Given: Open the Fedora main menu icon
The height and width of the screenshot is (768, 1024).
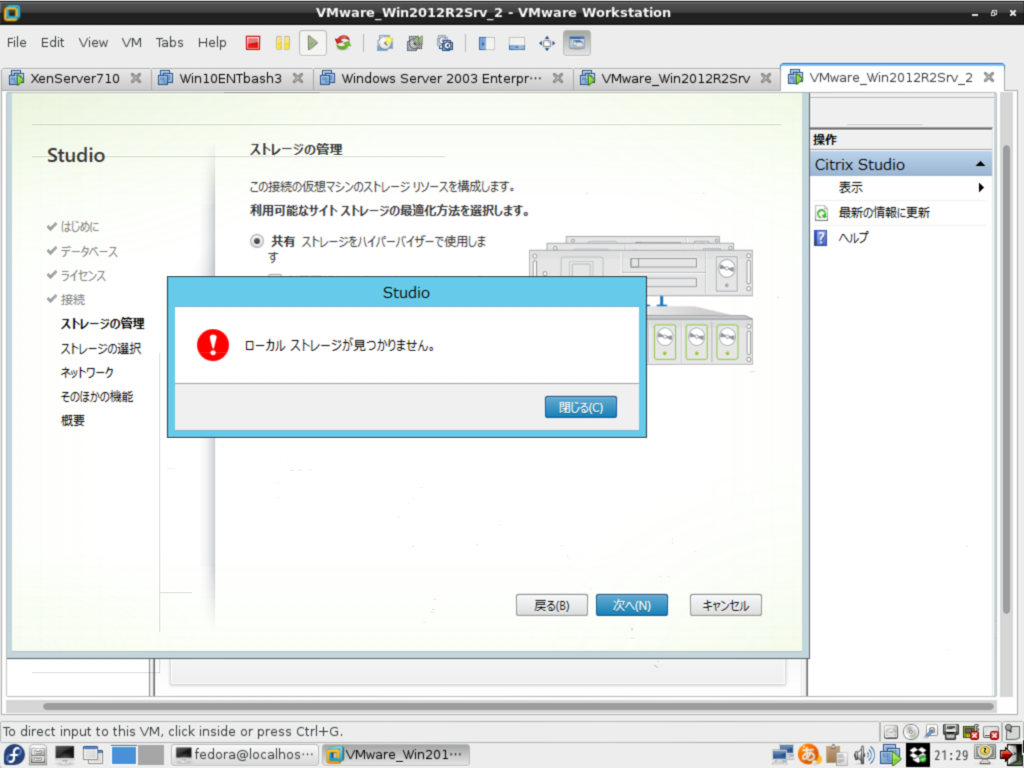Looking at the screenshot, I should point(13,754).
